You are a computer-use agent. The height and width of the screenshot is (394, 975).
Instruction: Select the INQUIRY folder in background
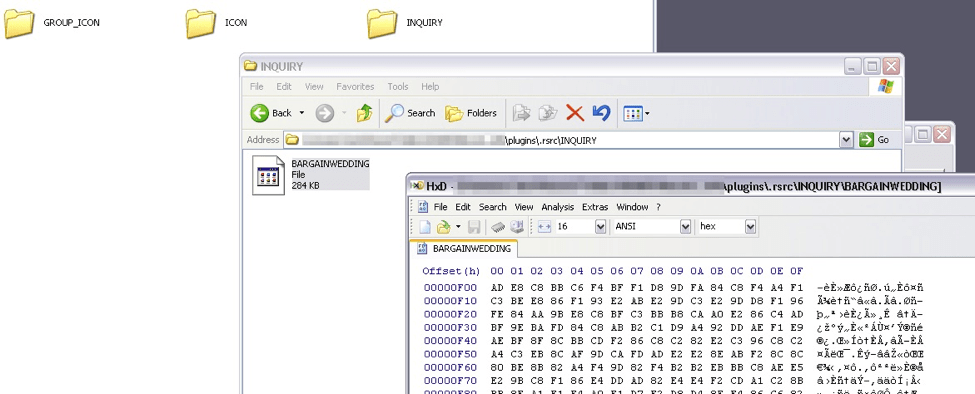click(x=405, y=23)
